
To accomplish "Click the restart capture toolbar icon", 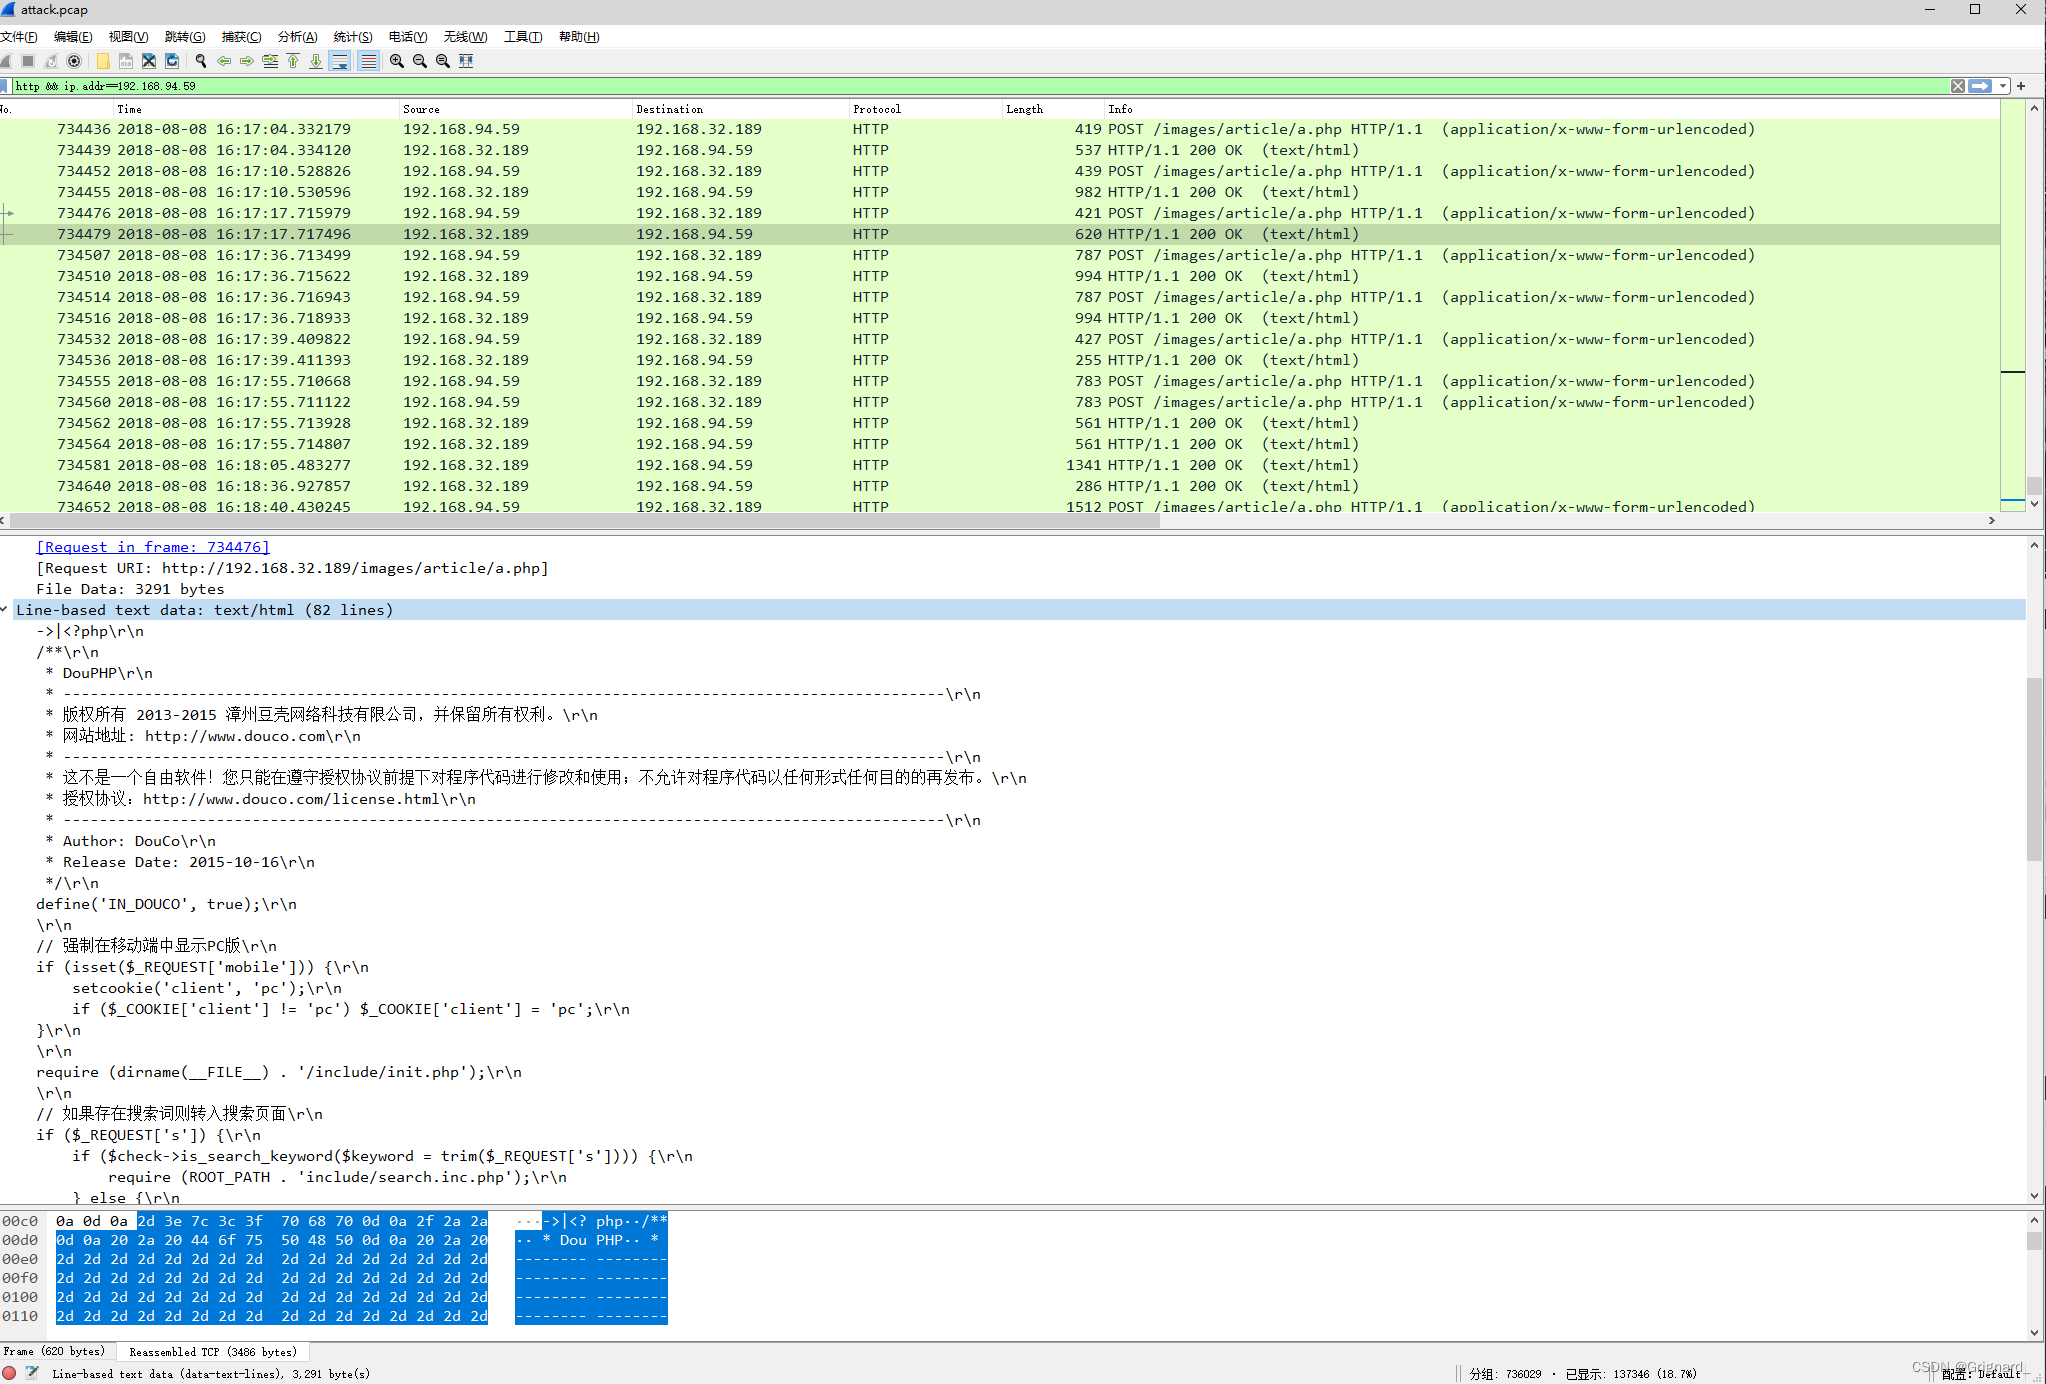I will [x=51, y=61].
